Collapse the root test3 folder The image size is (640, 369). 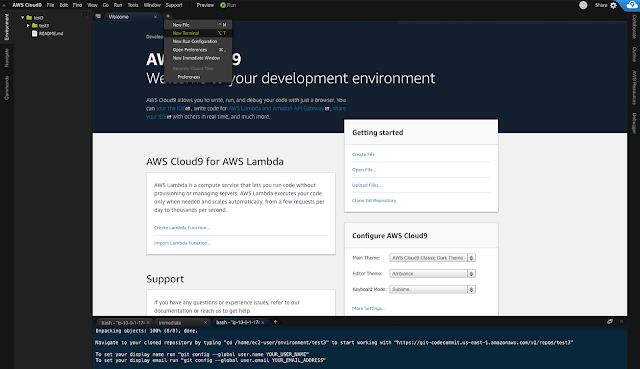(22, 18)
